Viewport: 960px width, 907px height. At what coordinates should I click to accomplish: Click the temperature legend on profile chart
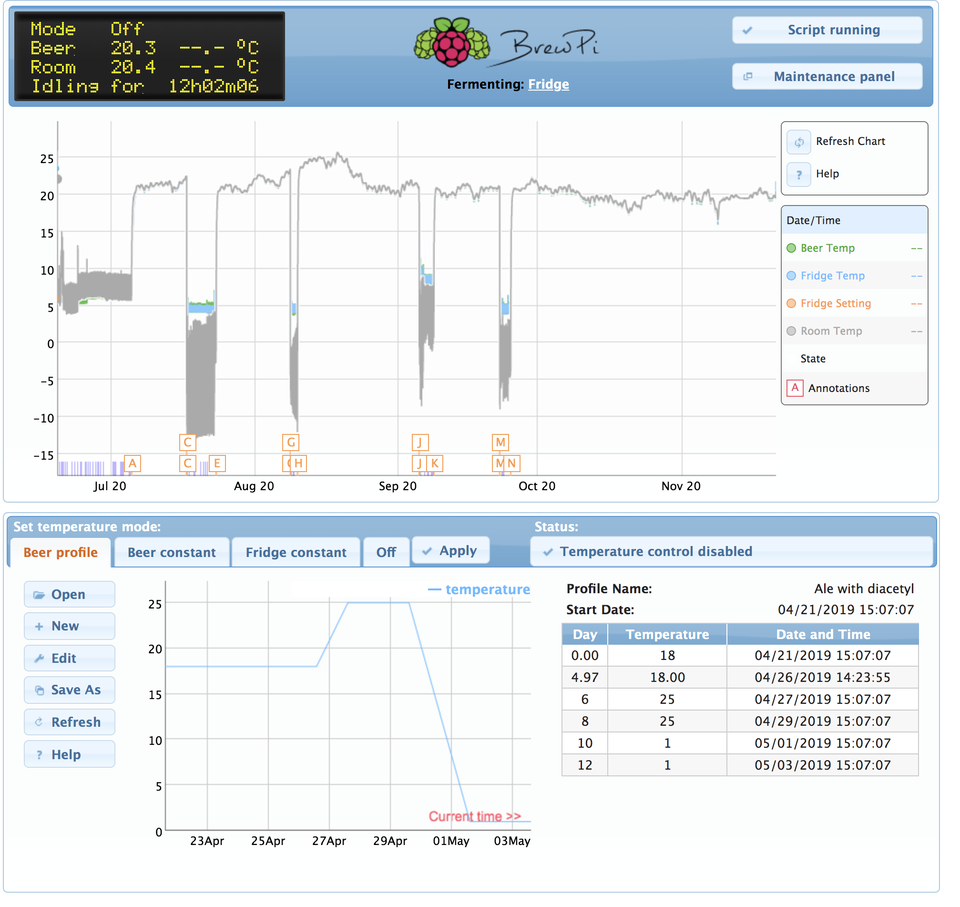coord(479,590)
